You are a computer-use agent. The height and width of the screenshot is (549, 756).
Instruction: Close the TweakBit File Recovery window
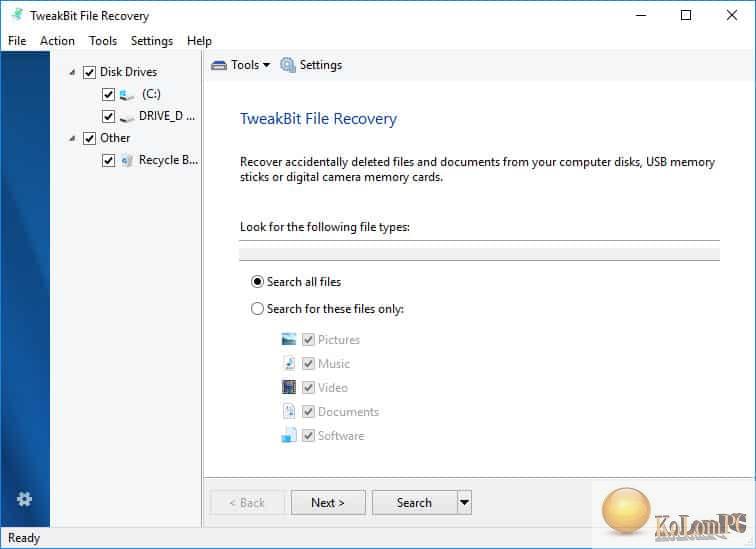click(731, 15)
